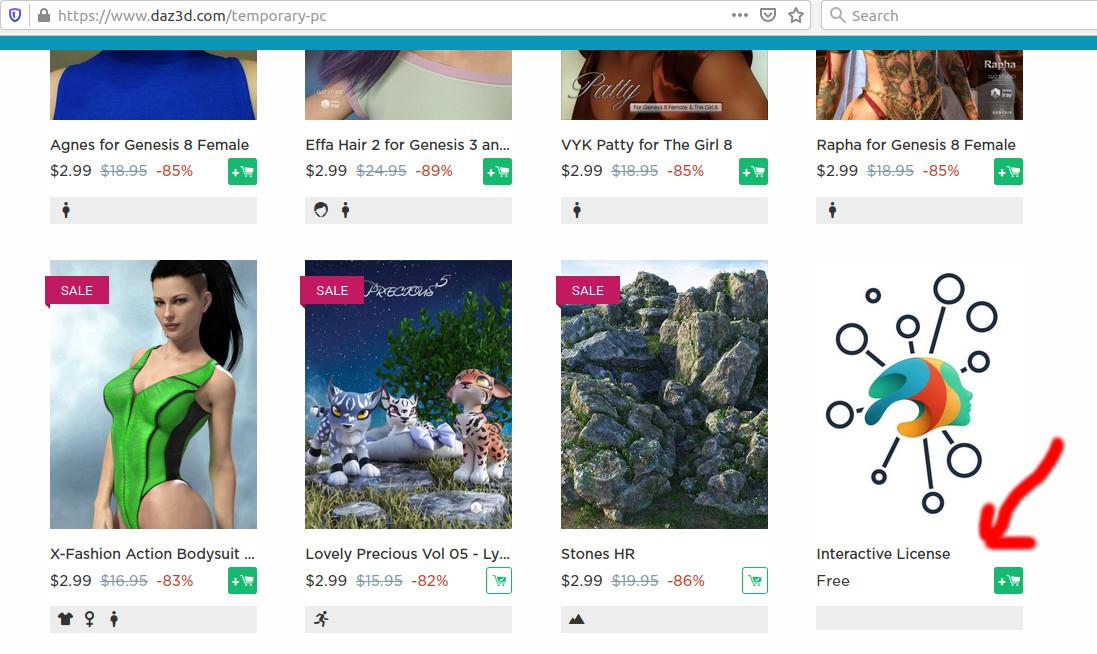Click Lovely Precious Vol 05 cart icon
Image resolution: width=1097 pixels, height=654 pixels.
coord(499,581)
